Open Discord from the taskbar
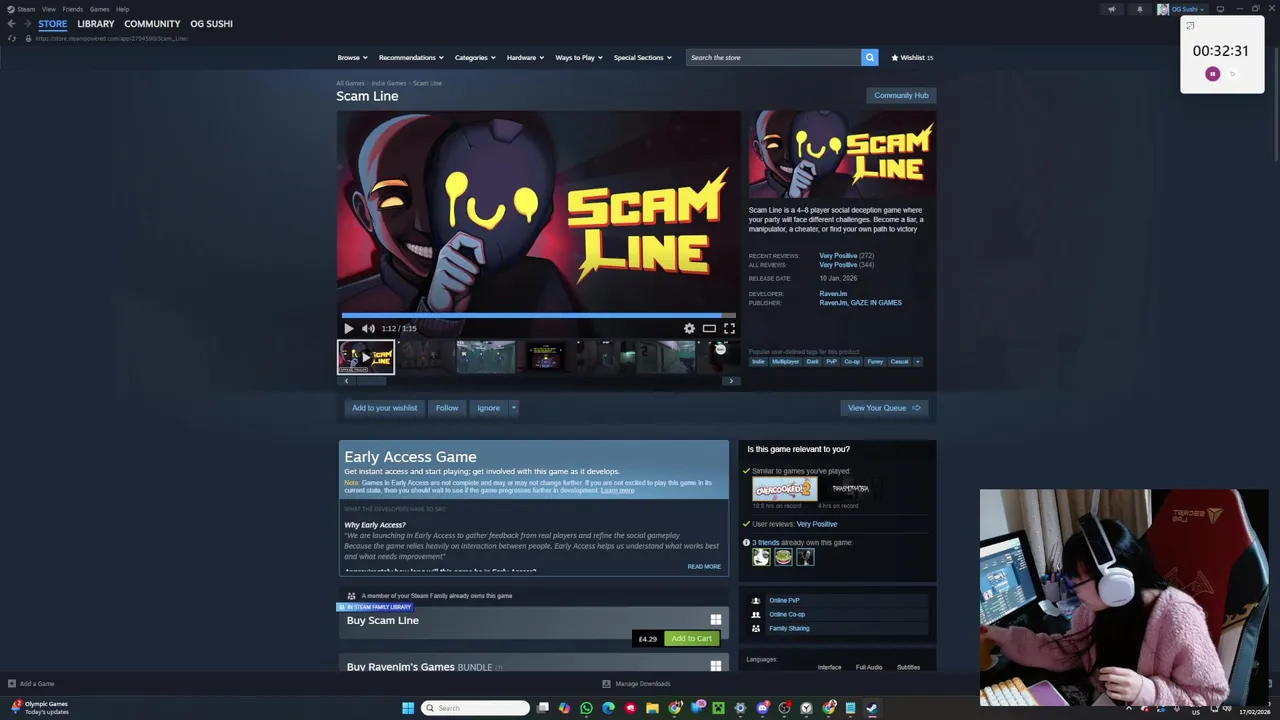 [x=763, y=708]
